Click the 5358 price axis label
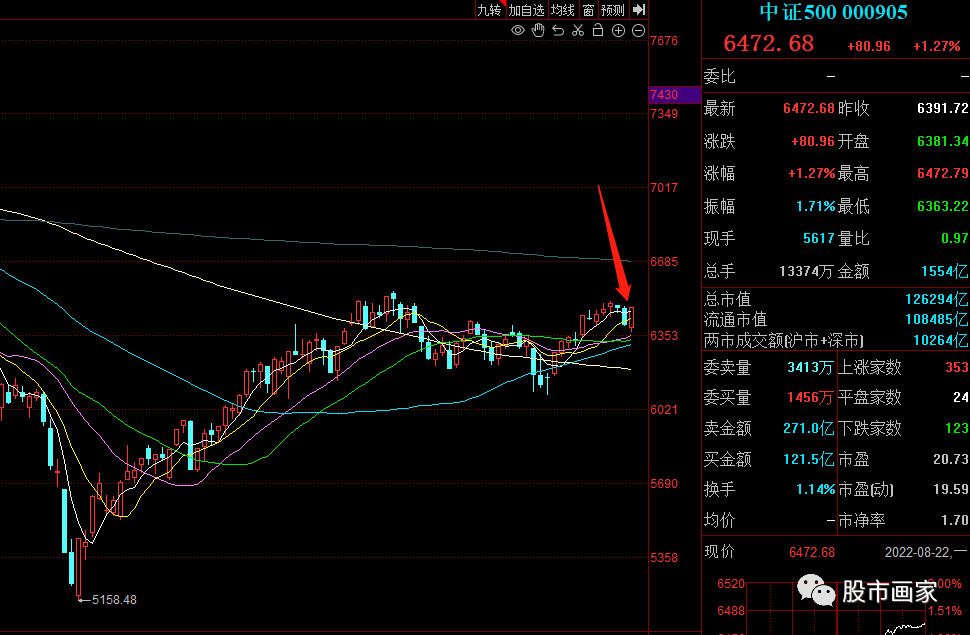Screen dimensions: 970x635 [x=664, y=558]
